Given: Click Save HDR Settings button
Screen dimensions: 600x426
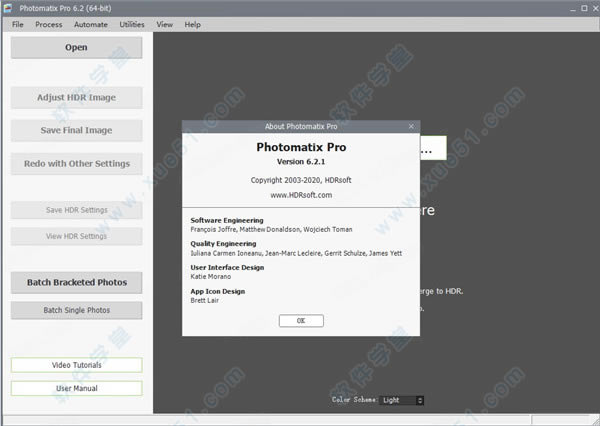Looking at the screenshot, I should pyautogui.click(x=77, y=210).
